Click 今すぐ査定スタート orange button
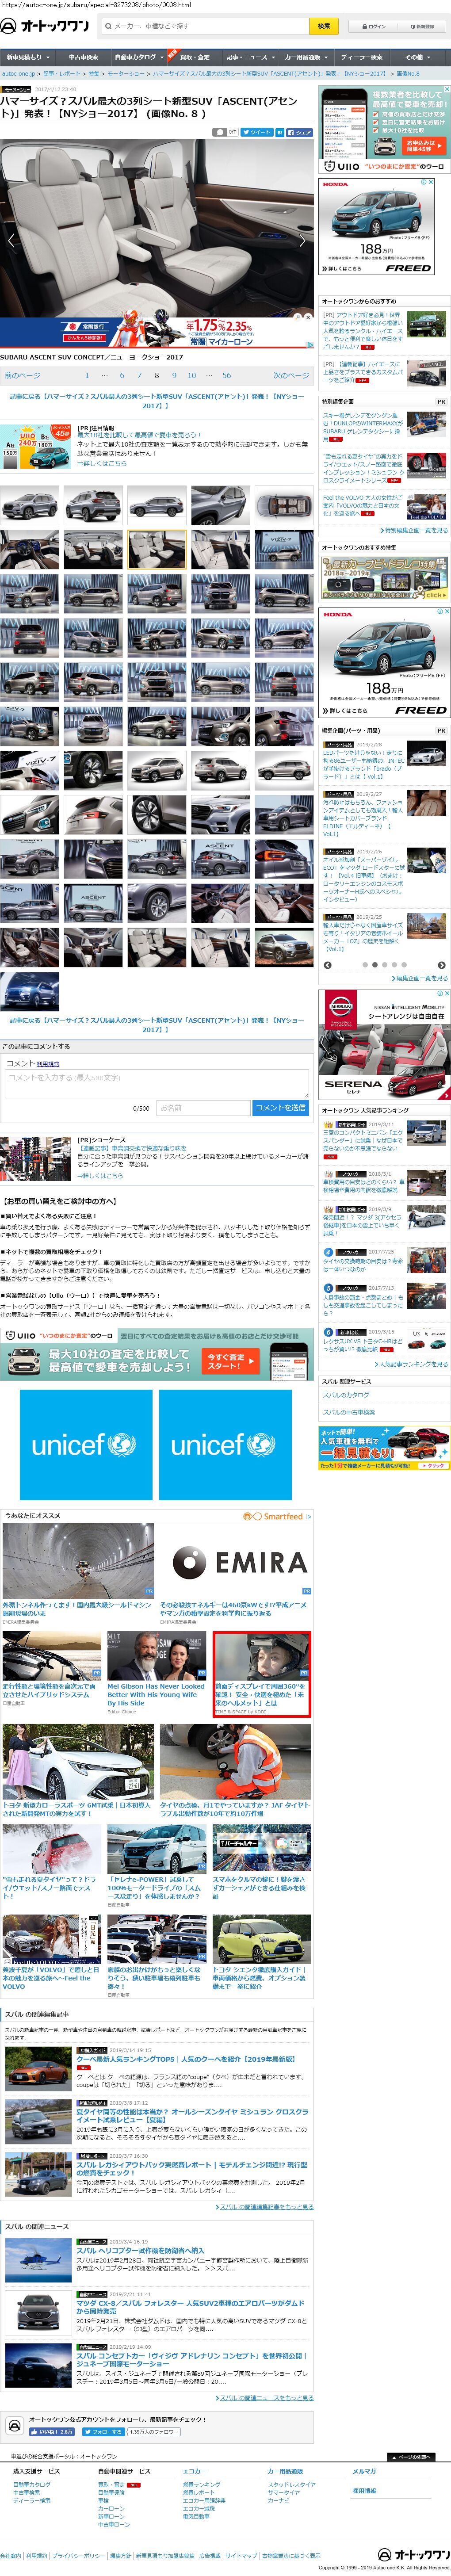This screenshot has width=451, height=2576. tap(231, 1360)
